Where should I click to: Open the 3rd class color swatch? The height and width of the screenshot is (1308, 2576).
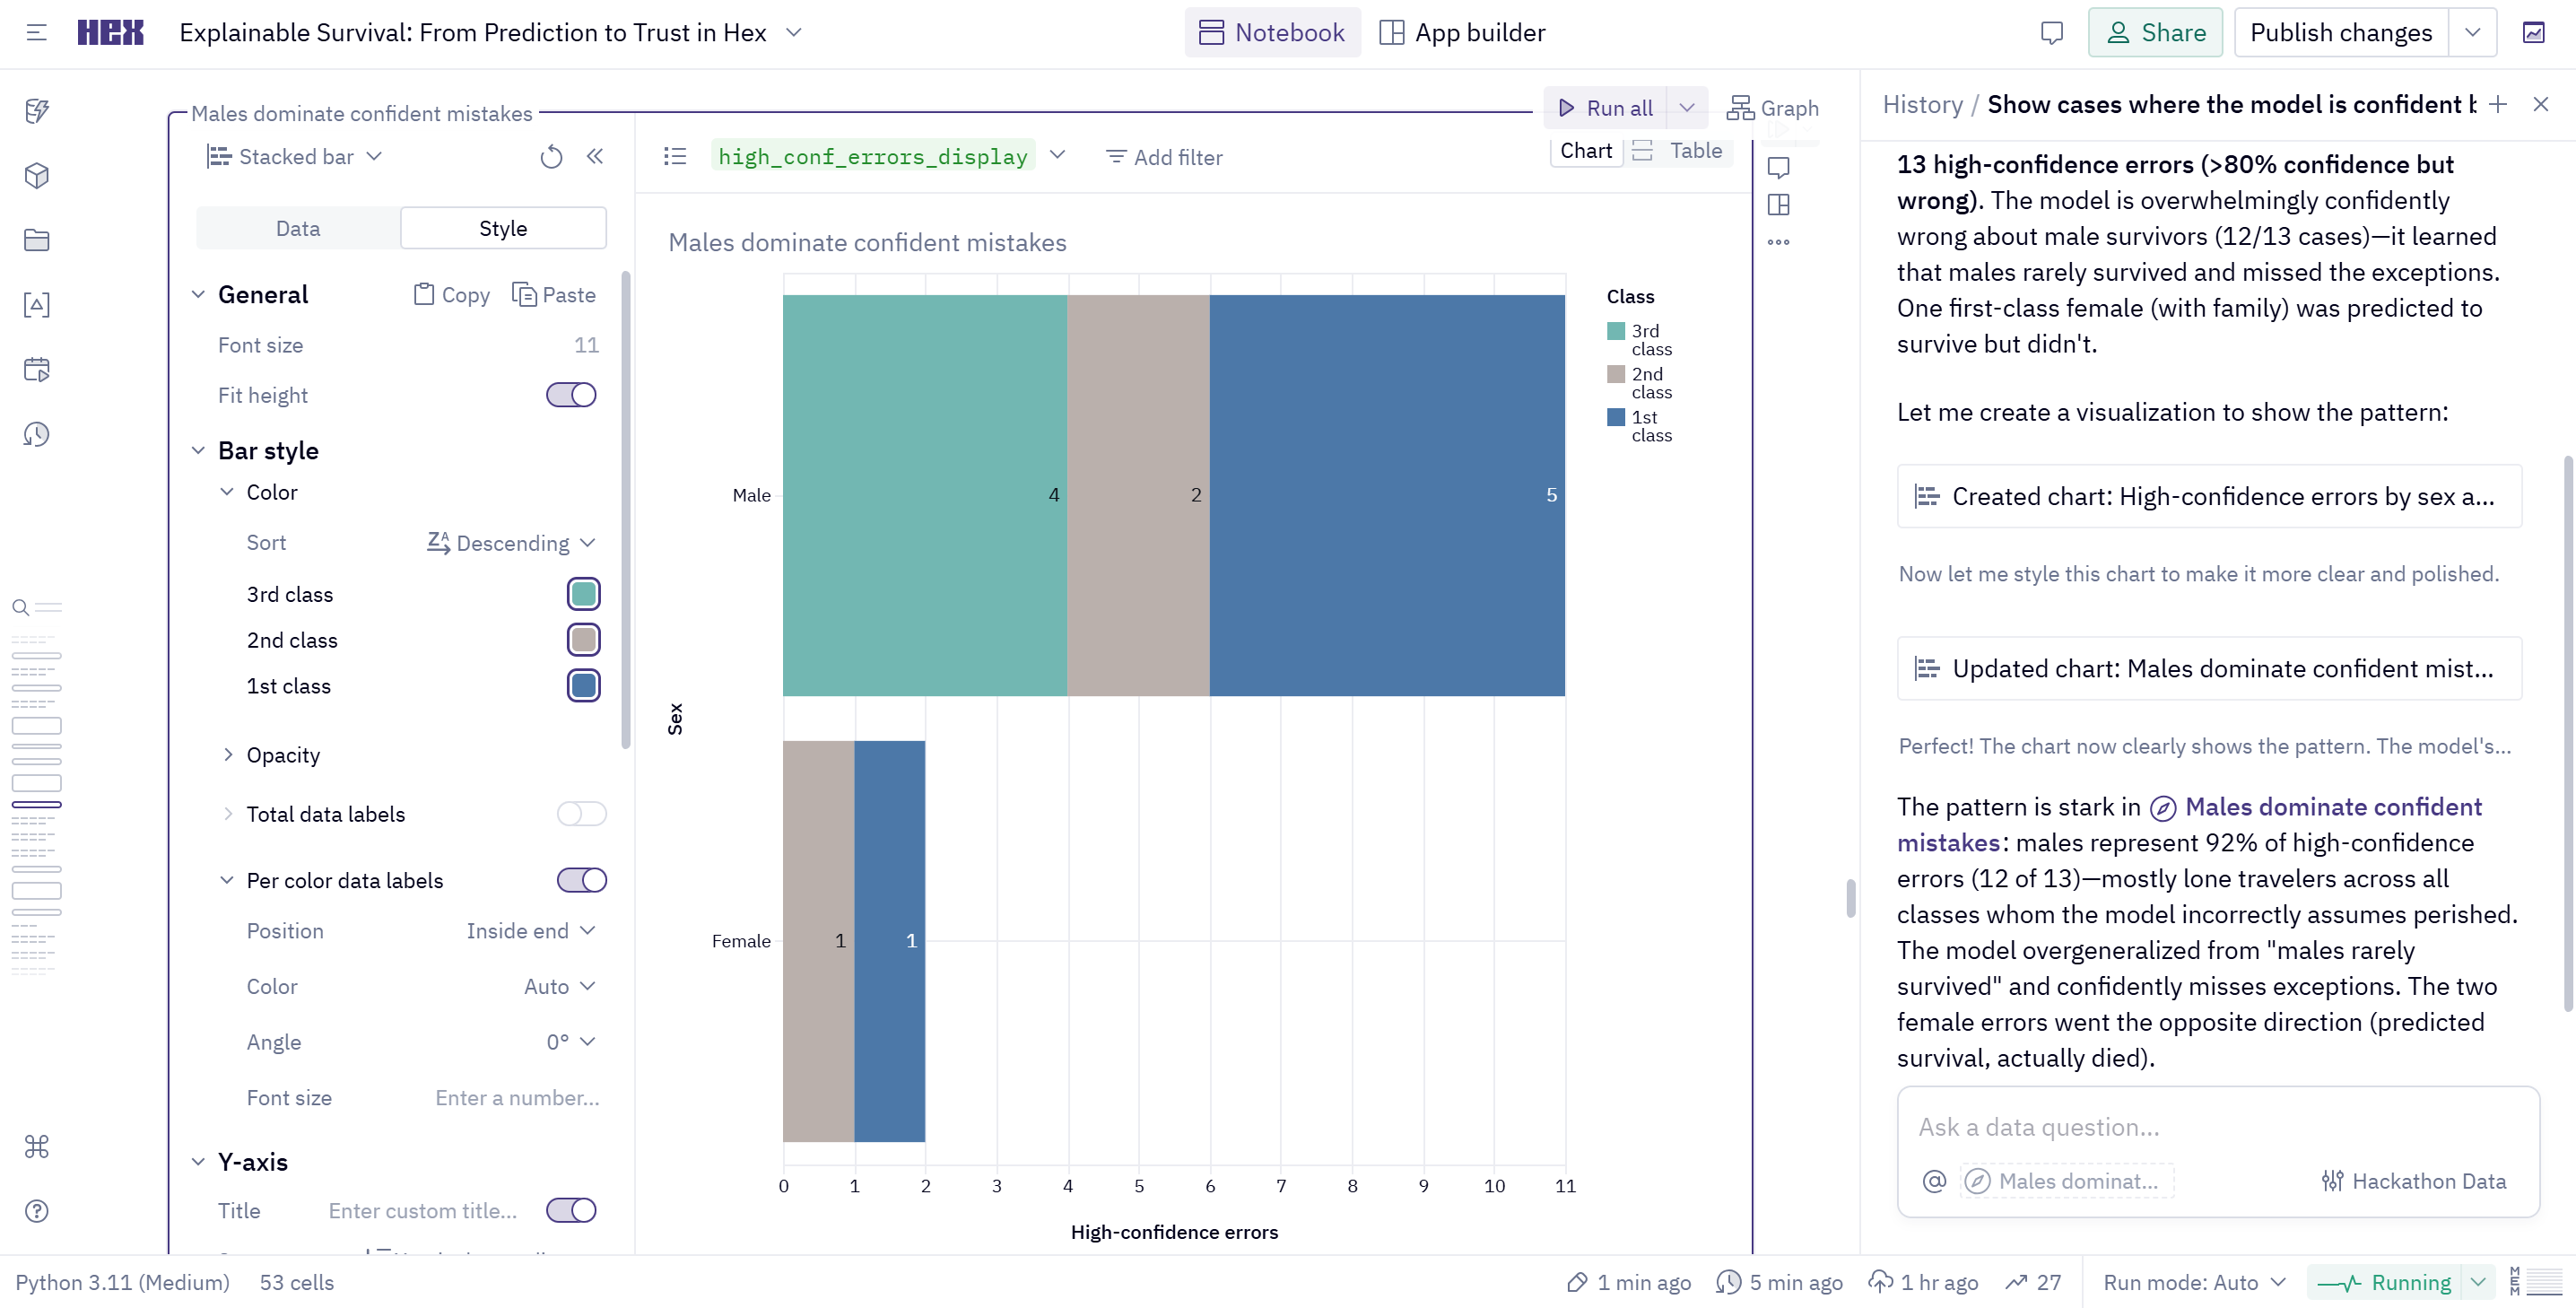[583, 594]
